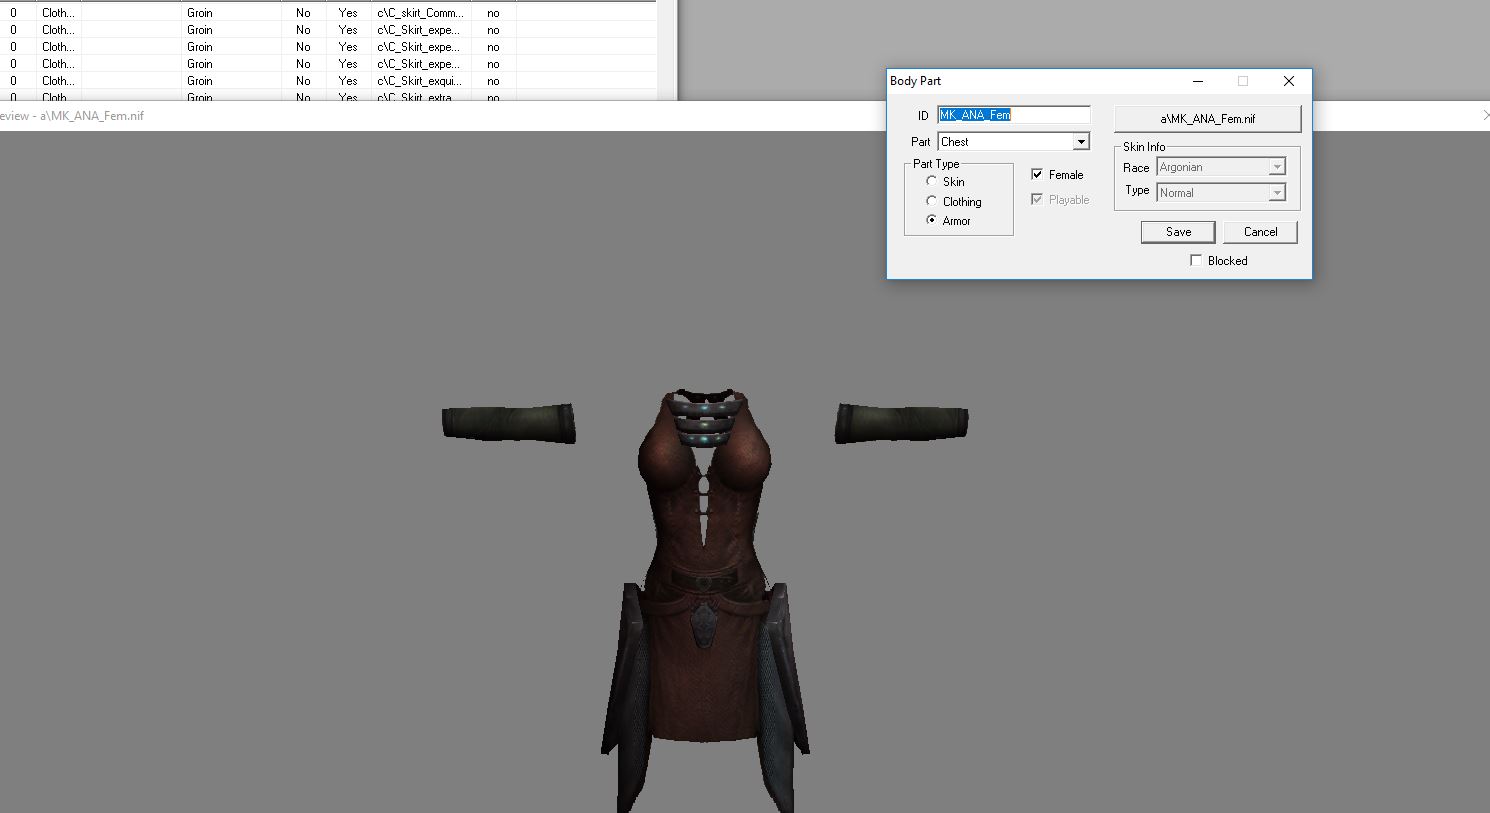Click the left bracer model in preview
Viewport: 1490px width, 813px height.
508,423
